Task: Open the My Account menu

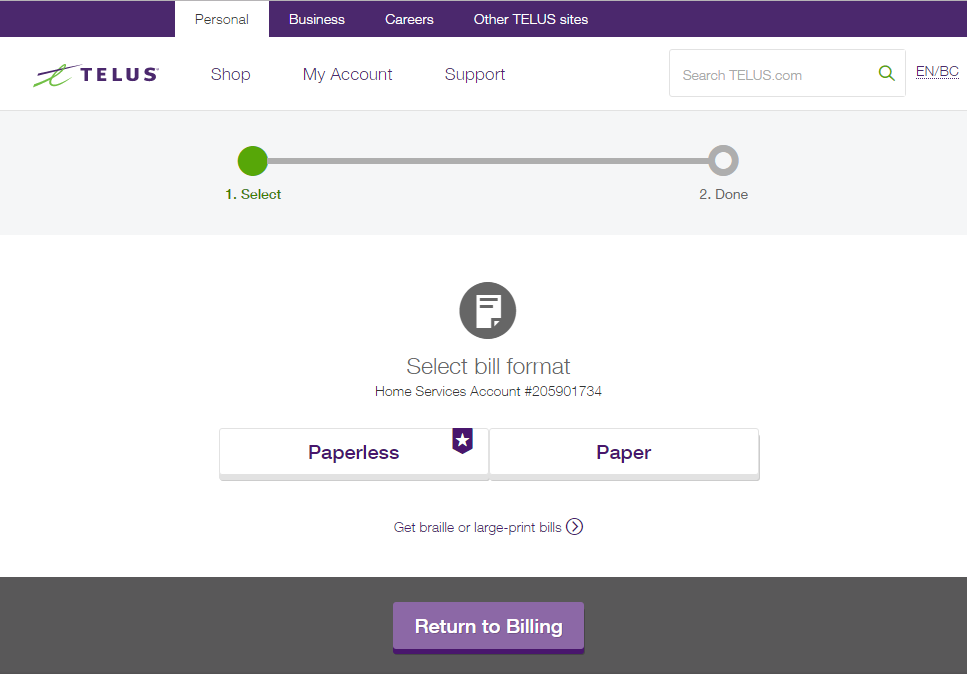Action: click(347, 74)
